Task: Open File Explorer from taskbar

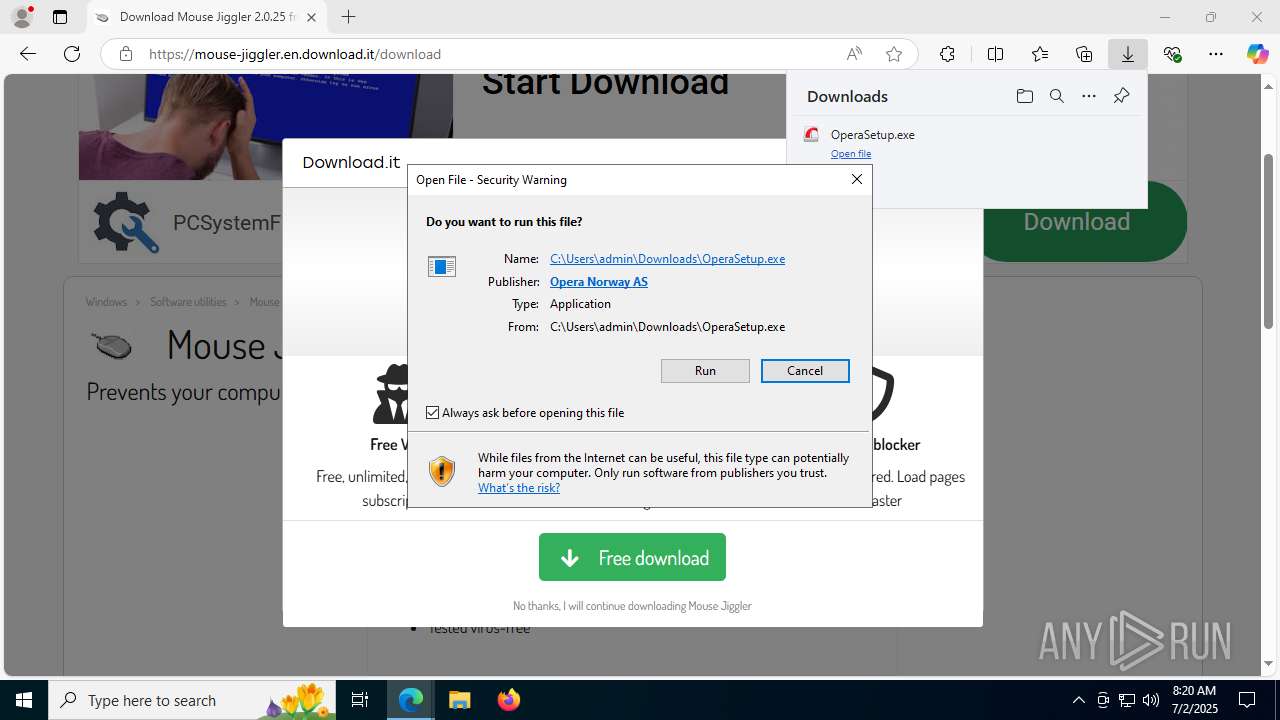Action: [x=459, y=700]
